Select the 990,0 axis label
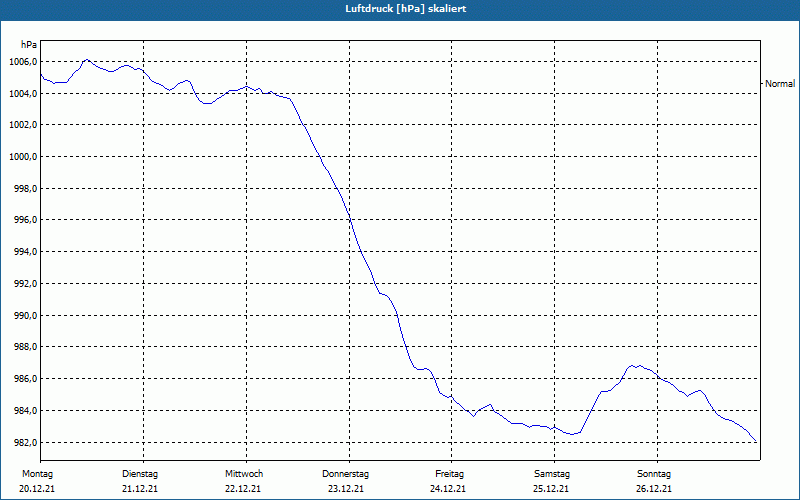The height and width of the screenshot is (500, 800). pyautogui.click(x=26, y=315)
